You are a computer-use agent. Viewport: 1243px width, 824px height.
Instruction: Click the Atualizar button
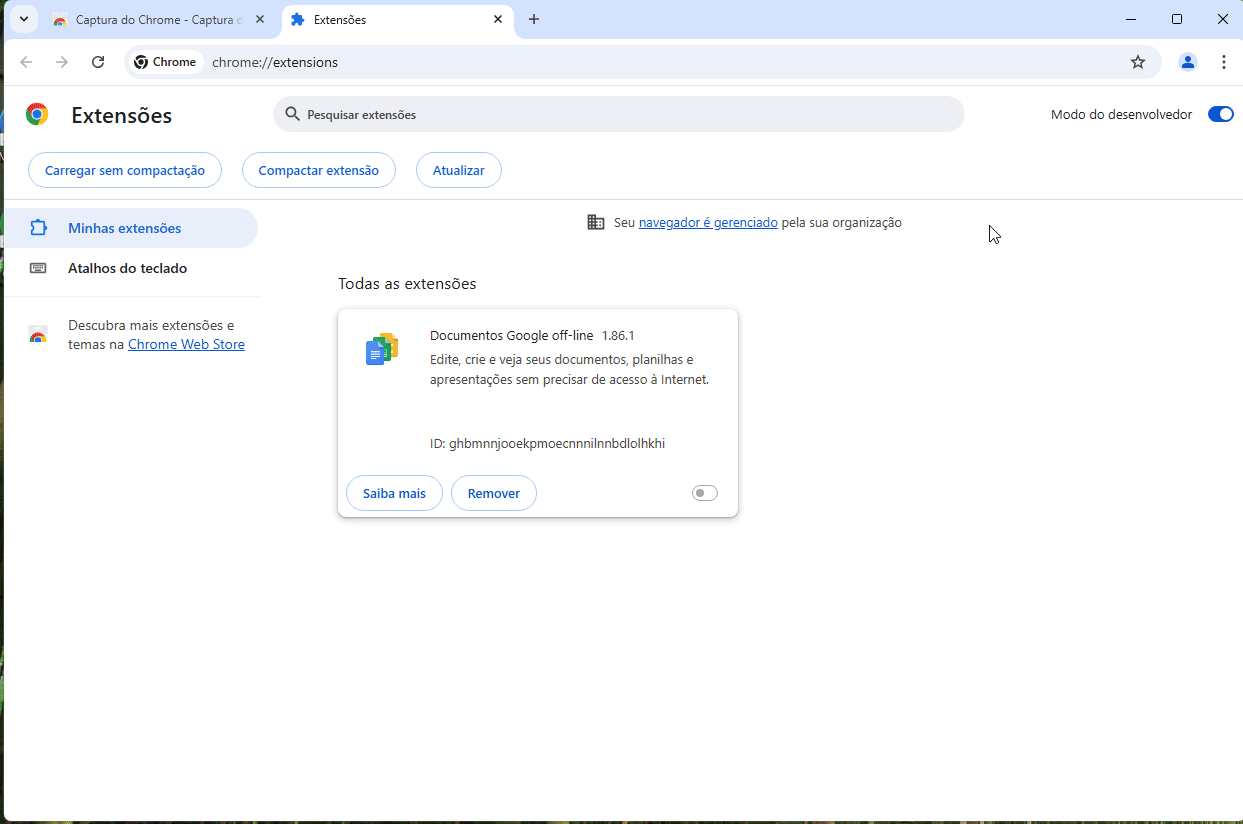459,170
